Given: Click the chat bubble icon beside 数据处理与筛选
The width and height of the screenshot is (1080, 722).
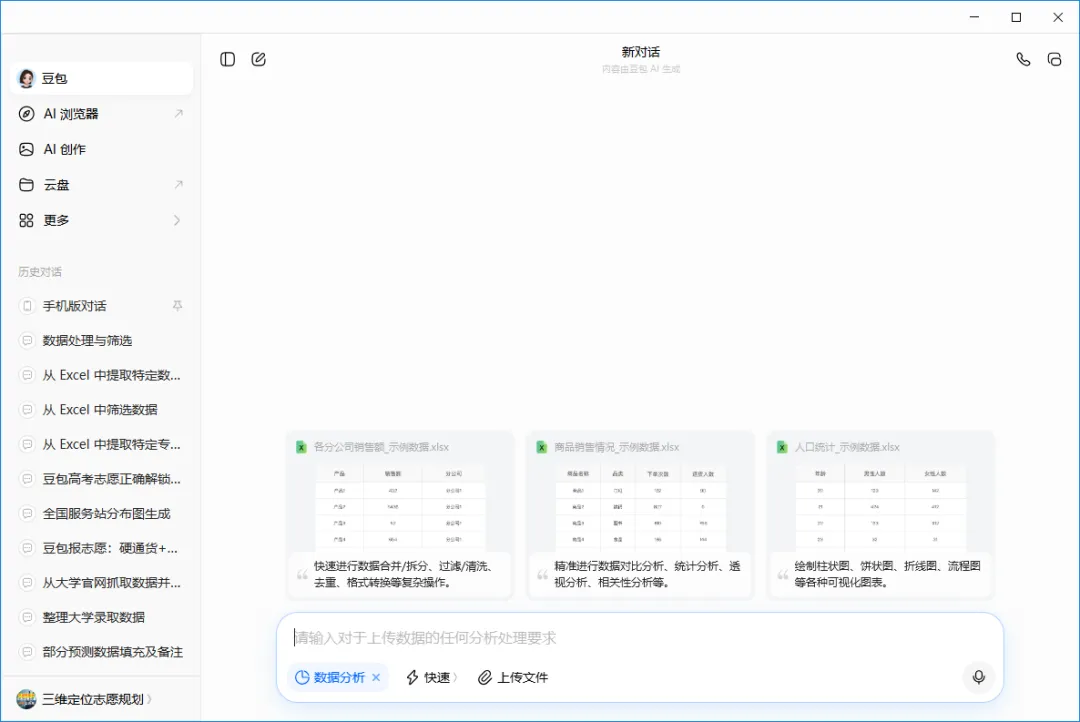Looking at the screenshot, I should 27,340.
